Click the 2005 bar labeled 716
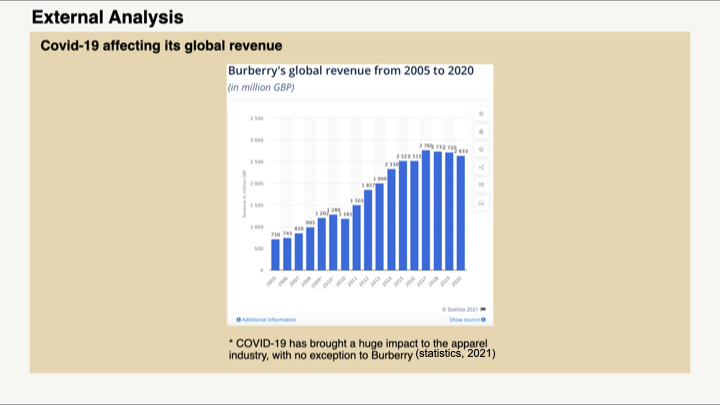This screenshot has height=405, width=720. click(x=276, y=254)
